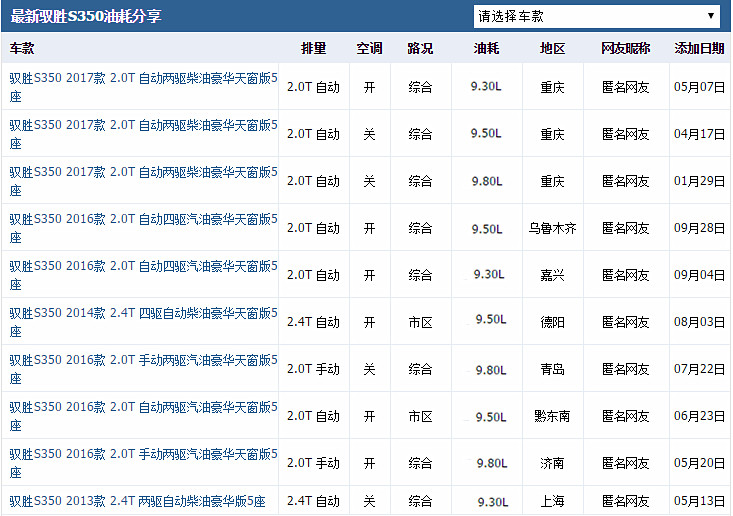Select the 9.50L value in the 德阳 row
Screen dimensions: 733x516
coord(491,319)
